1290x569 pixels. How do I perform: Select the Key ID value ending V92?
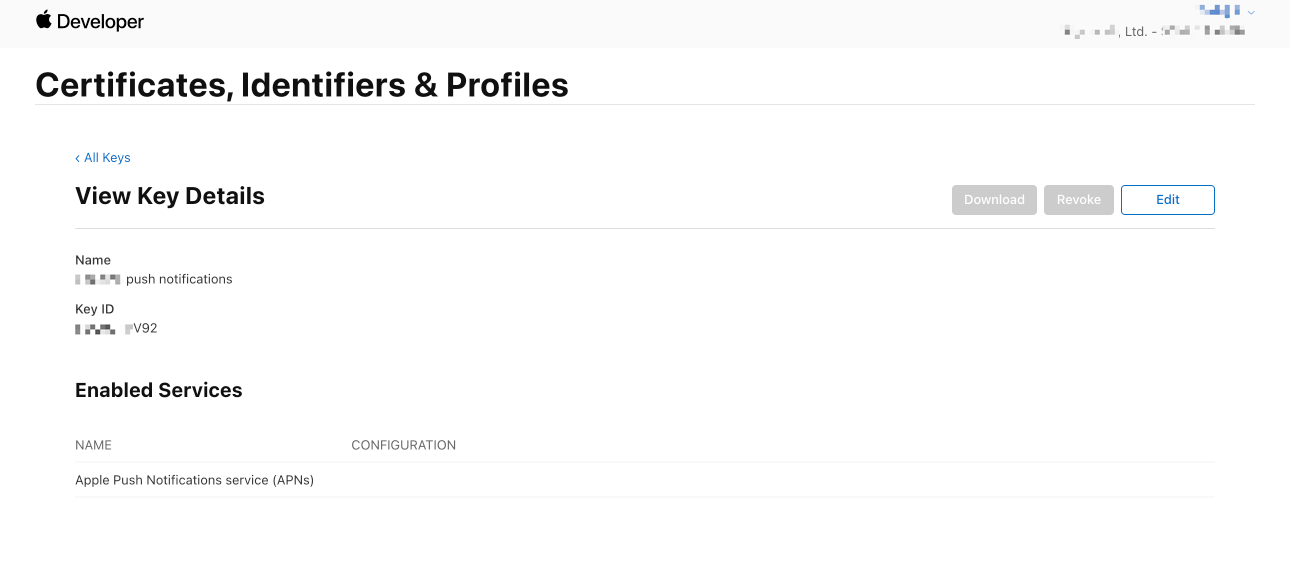(117, 328)
